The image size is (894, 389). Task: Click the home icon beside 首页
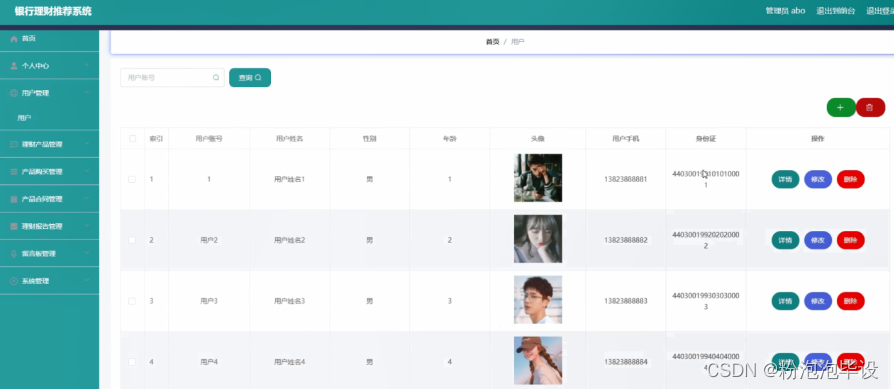[14, 39]
